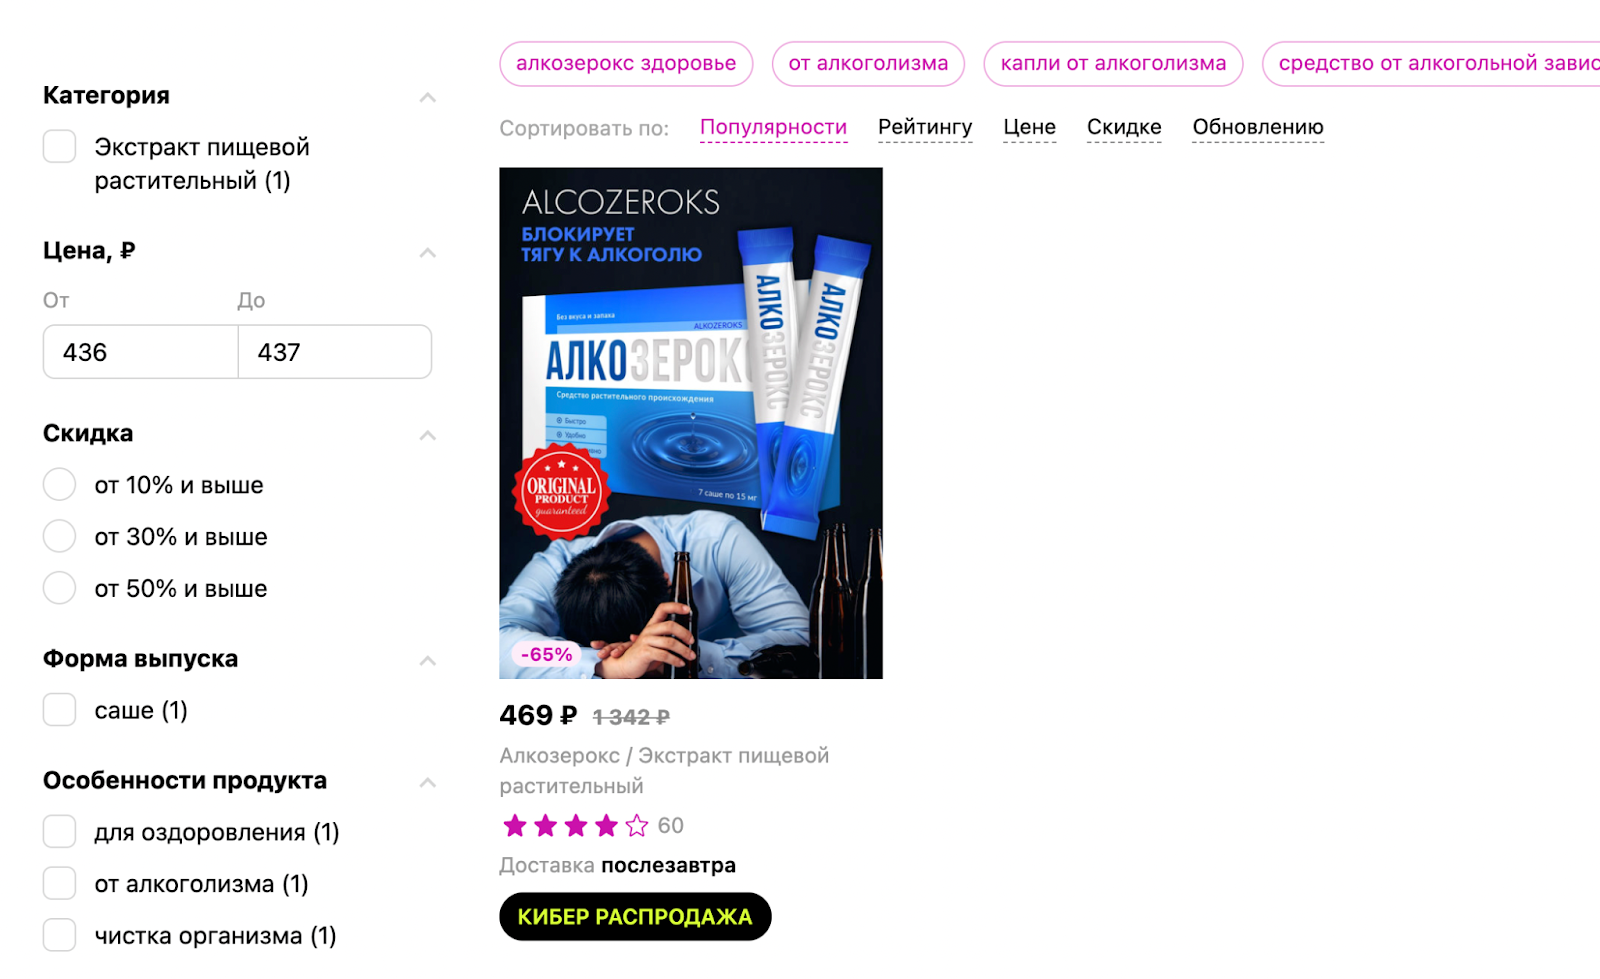Sort products by Обновлению
Viewport: 1600px width, 979px height.
(x=1258, y=127)
